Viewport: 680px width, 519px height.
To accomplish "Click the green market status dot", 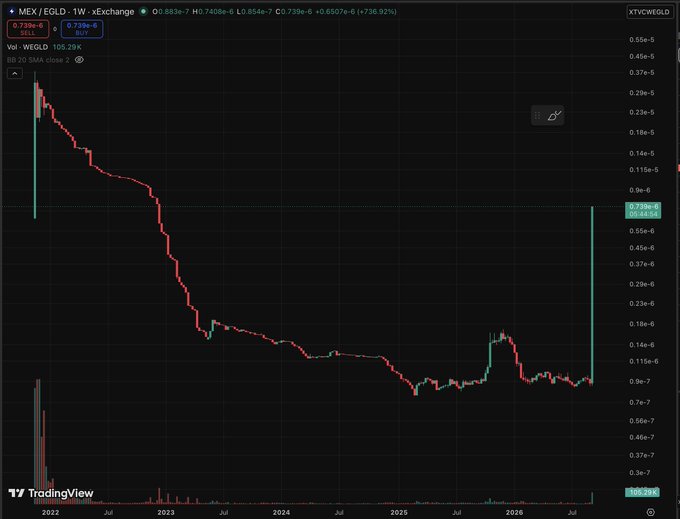I will click(143, 11).
